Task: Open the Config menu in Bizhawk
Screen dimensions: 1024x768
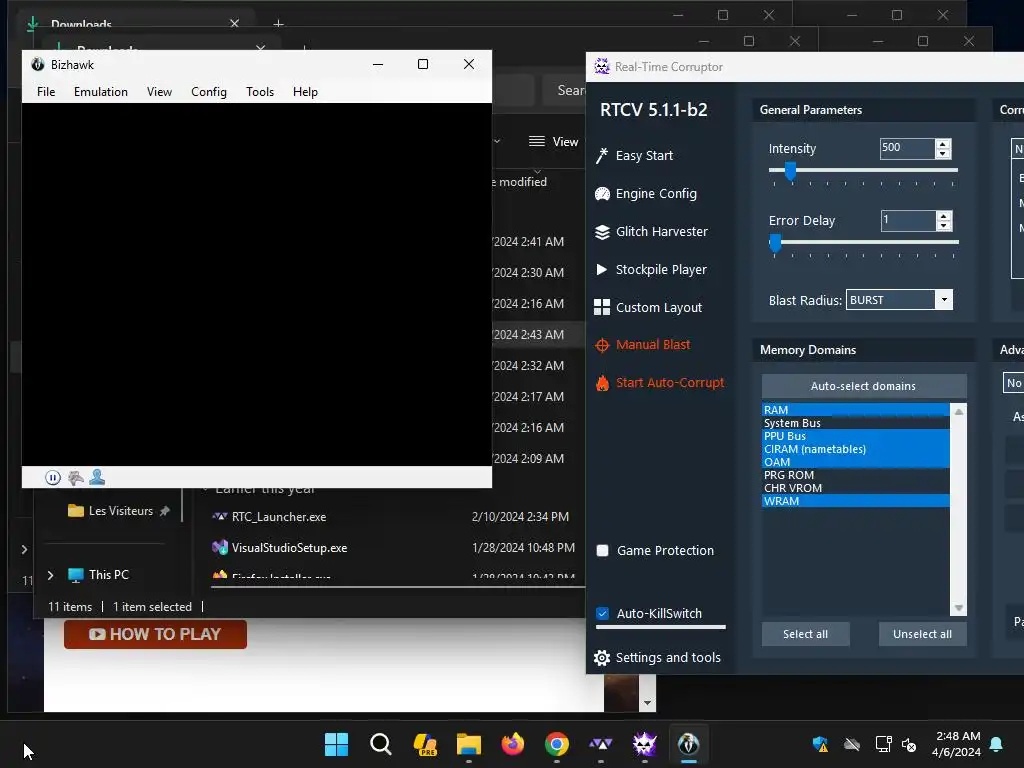Action: click(209, 91)
